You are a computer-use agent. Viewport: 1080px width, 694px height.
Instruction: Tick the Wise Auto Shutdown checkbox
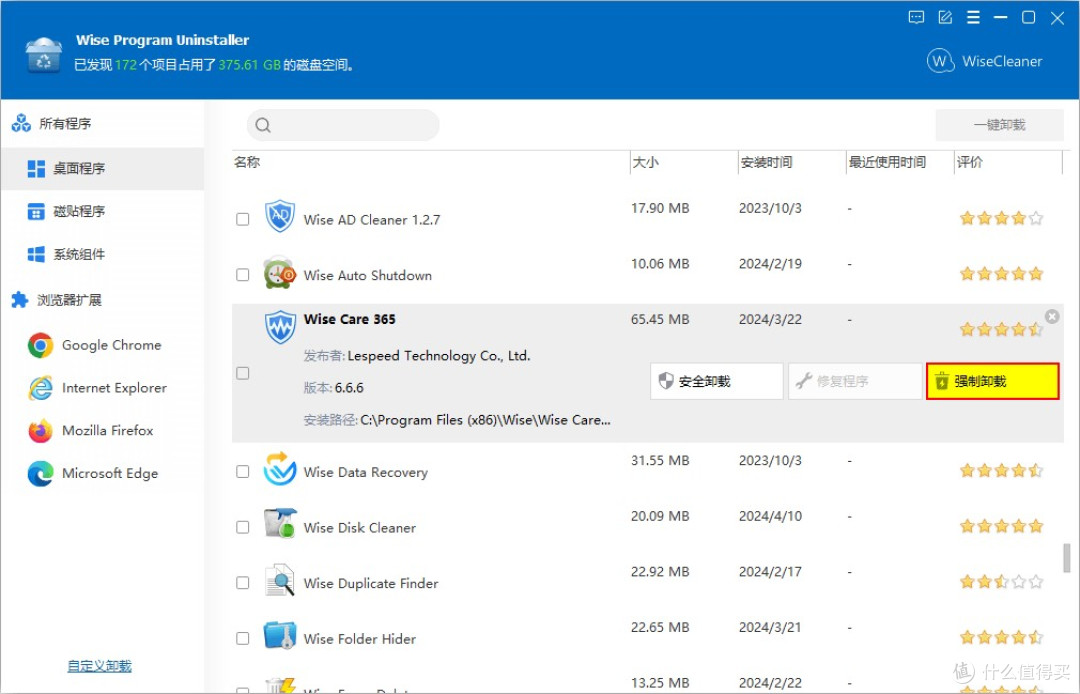coord(242,275)
